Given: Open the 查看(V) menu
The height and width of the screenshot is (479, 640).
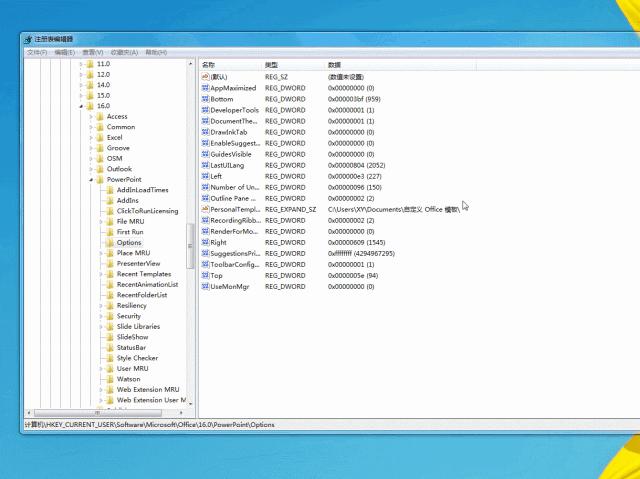Looking at the screenshot, I should point(93,53).
